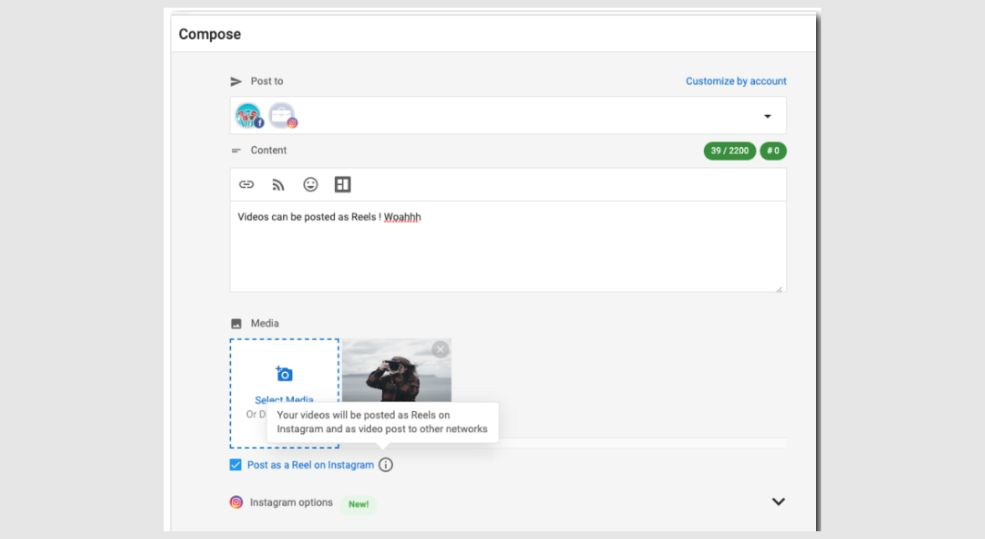Click the template layout icon in content toolbar
985x539 pixels.
pyautogui.click(x=342, y=185)
